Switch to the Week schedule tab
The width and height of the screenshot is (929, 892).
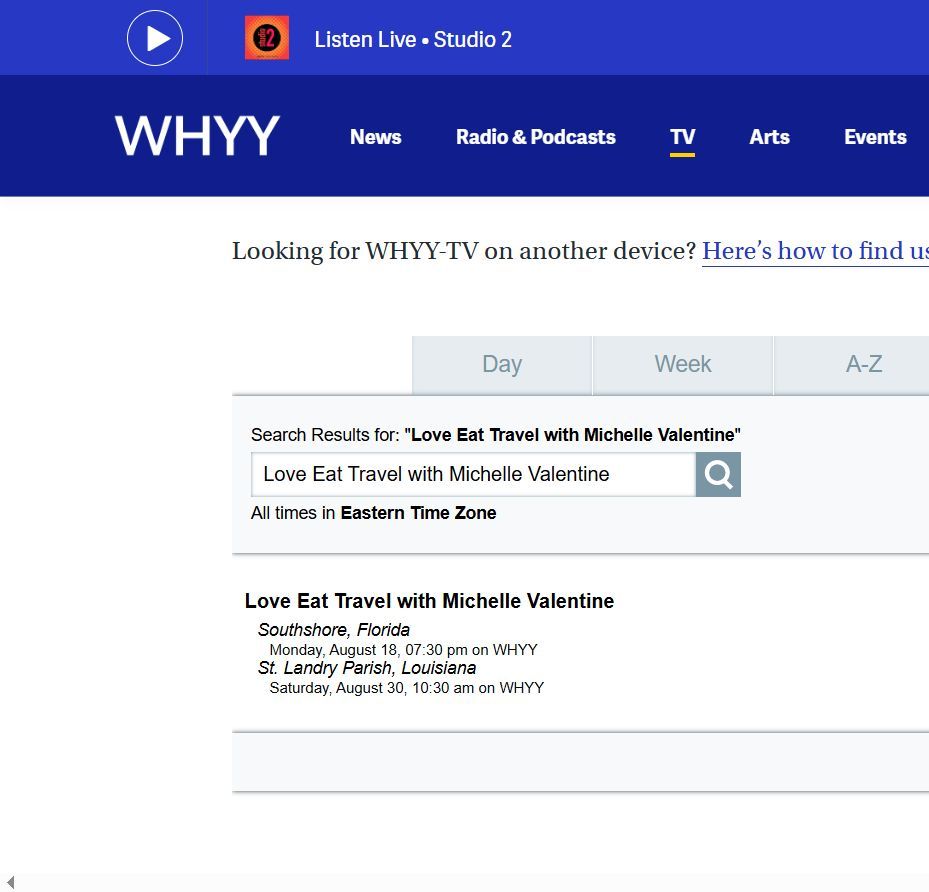click(683, 364)
